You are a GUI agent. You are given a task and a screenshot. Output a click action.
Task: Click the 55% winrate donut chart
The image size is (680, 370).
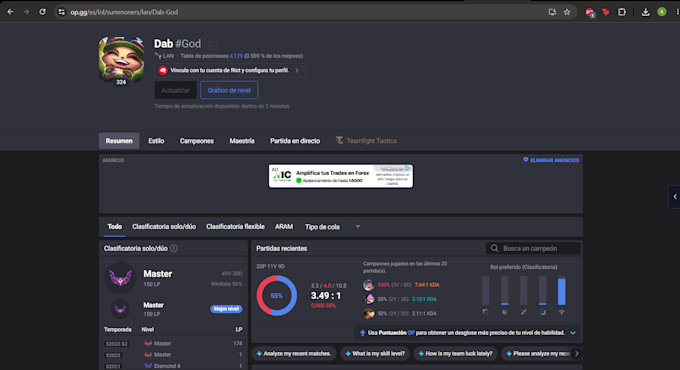[277, 296]
